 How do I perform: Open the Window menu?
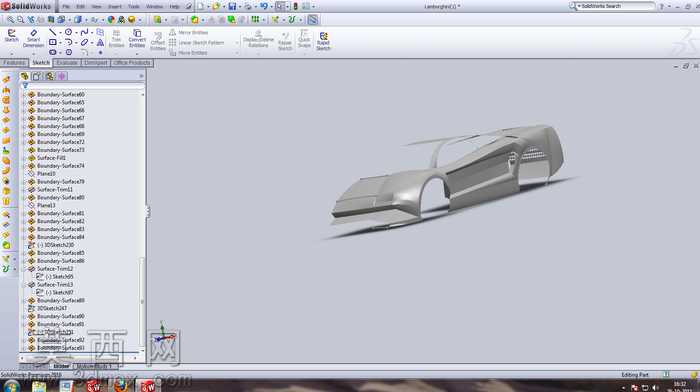154,7
